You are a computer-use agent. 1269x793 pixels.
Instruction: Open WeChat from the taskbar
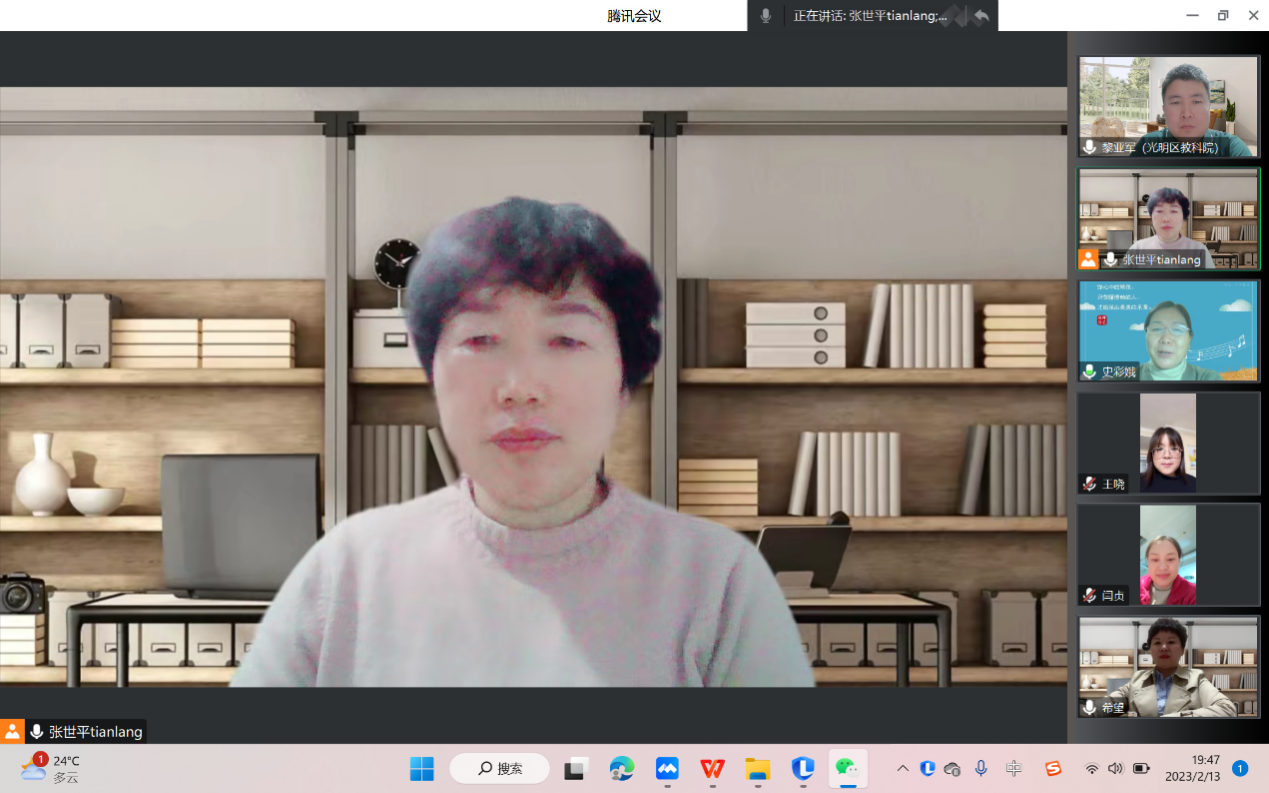848,768
